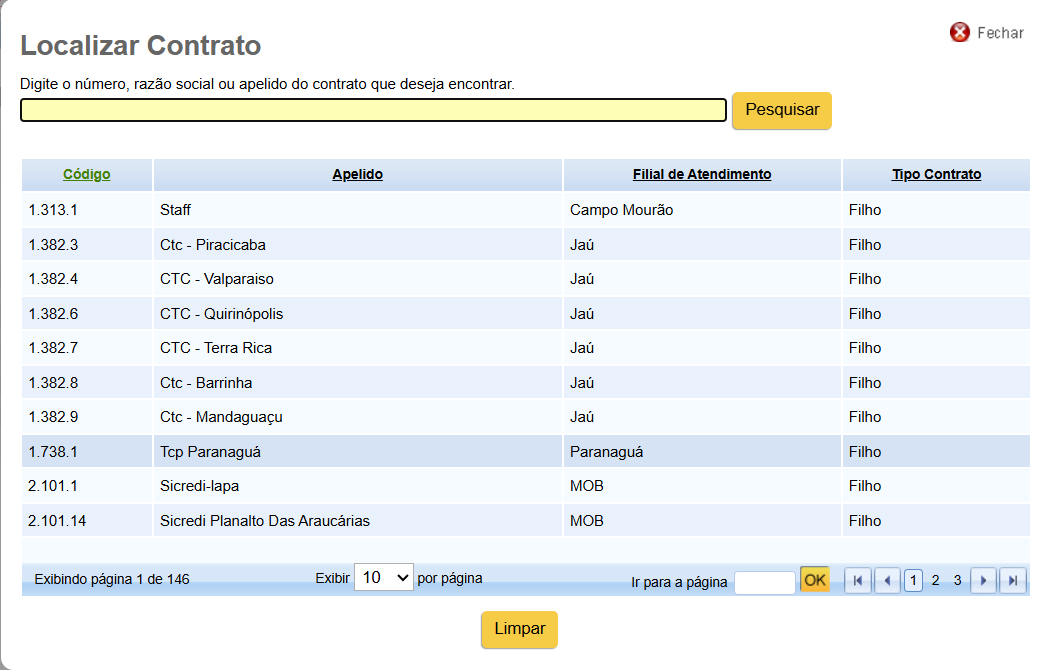Select contract code 1.313.1
The height and width of the screenshot is (670, 1037).
[x=53, y=210]
